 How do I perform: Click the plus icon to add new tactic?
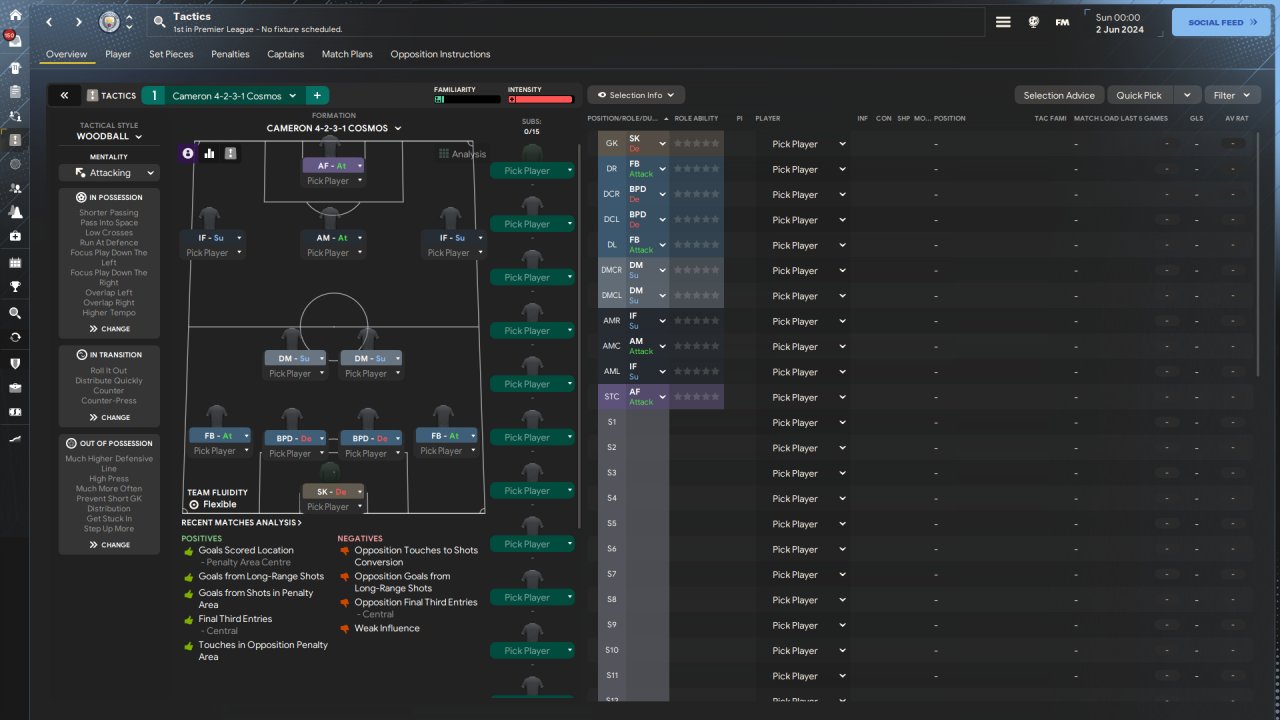click(316, 96)
